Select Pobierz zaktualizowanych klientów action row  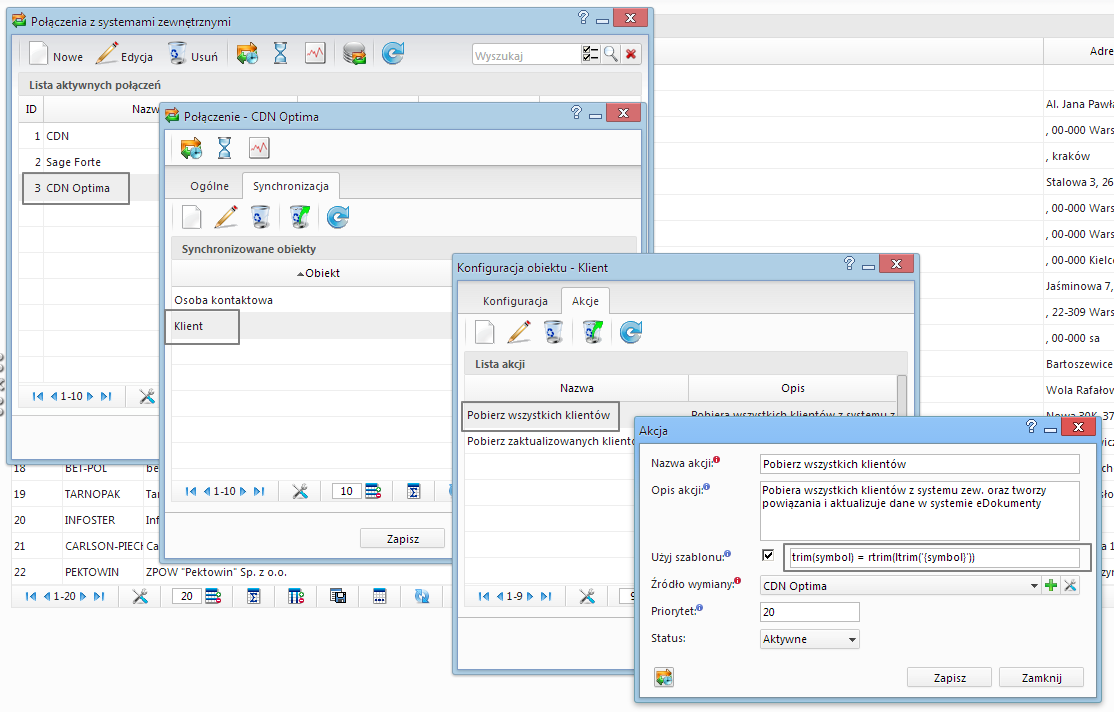point(551,441)
